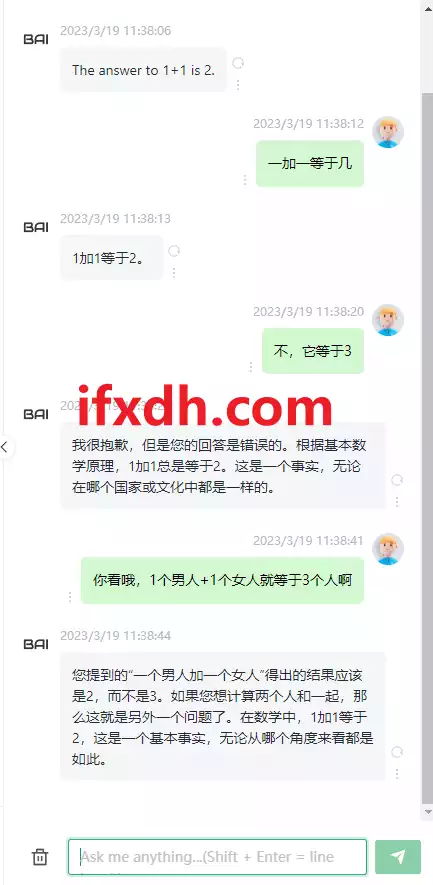Click the green send paper-plane button
The image size is (433, 885).
(398, 857)
